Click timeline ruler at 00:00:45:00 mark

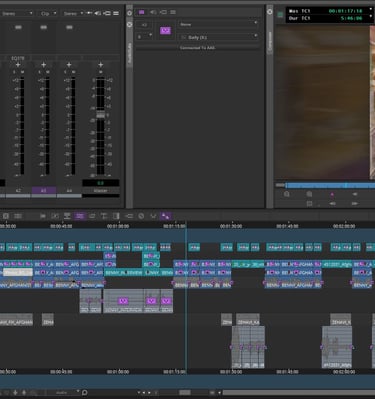click(x=61, y=226)
